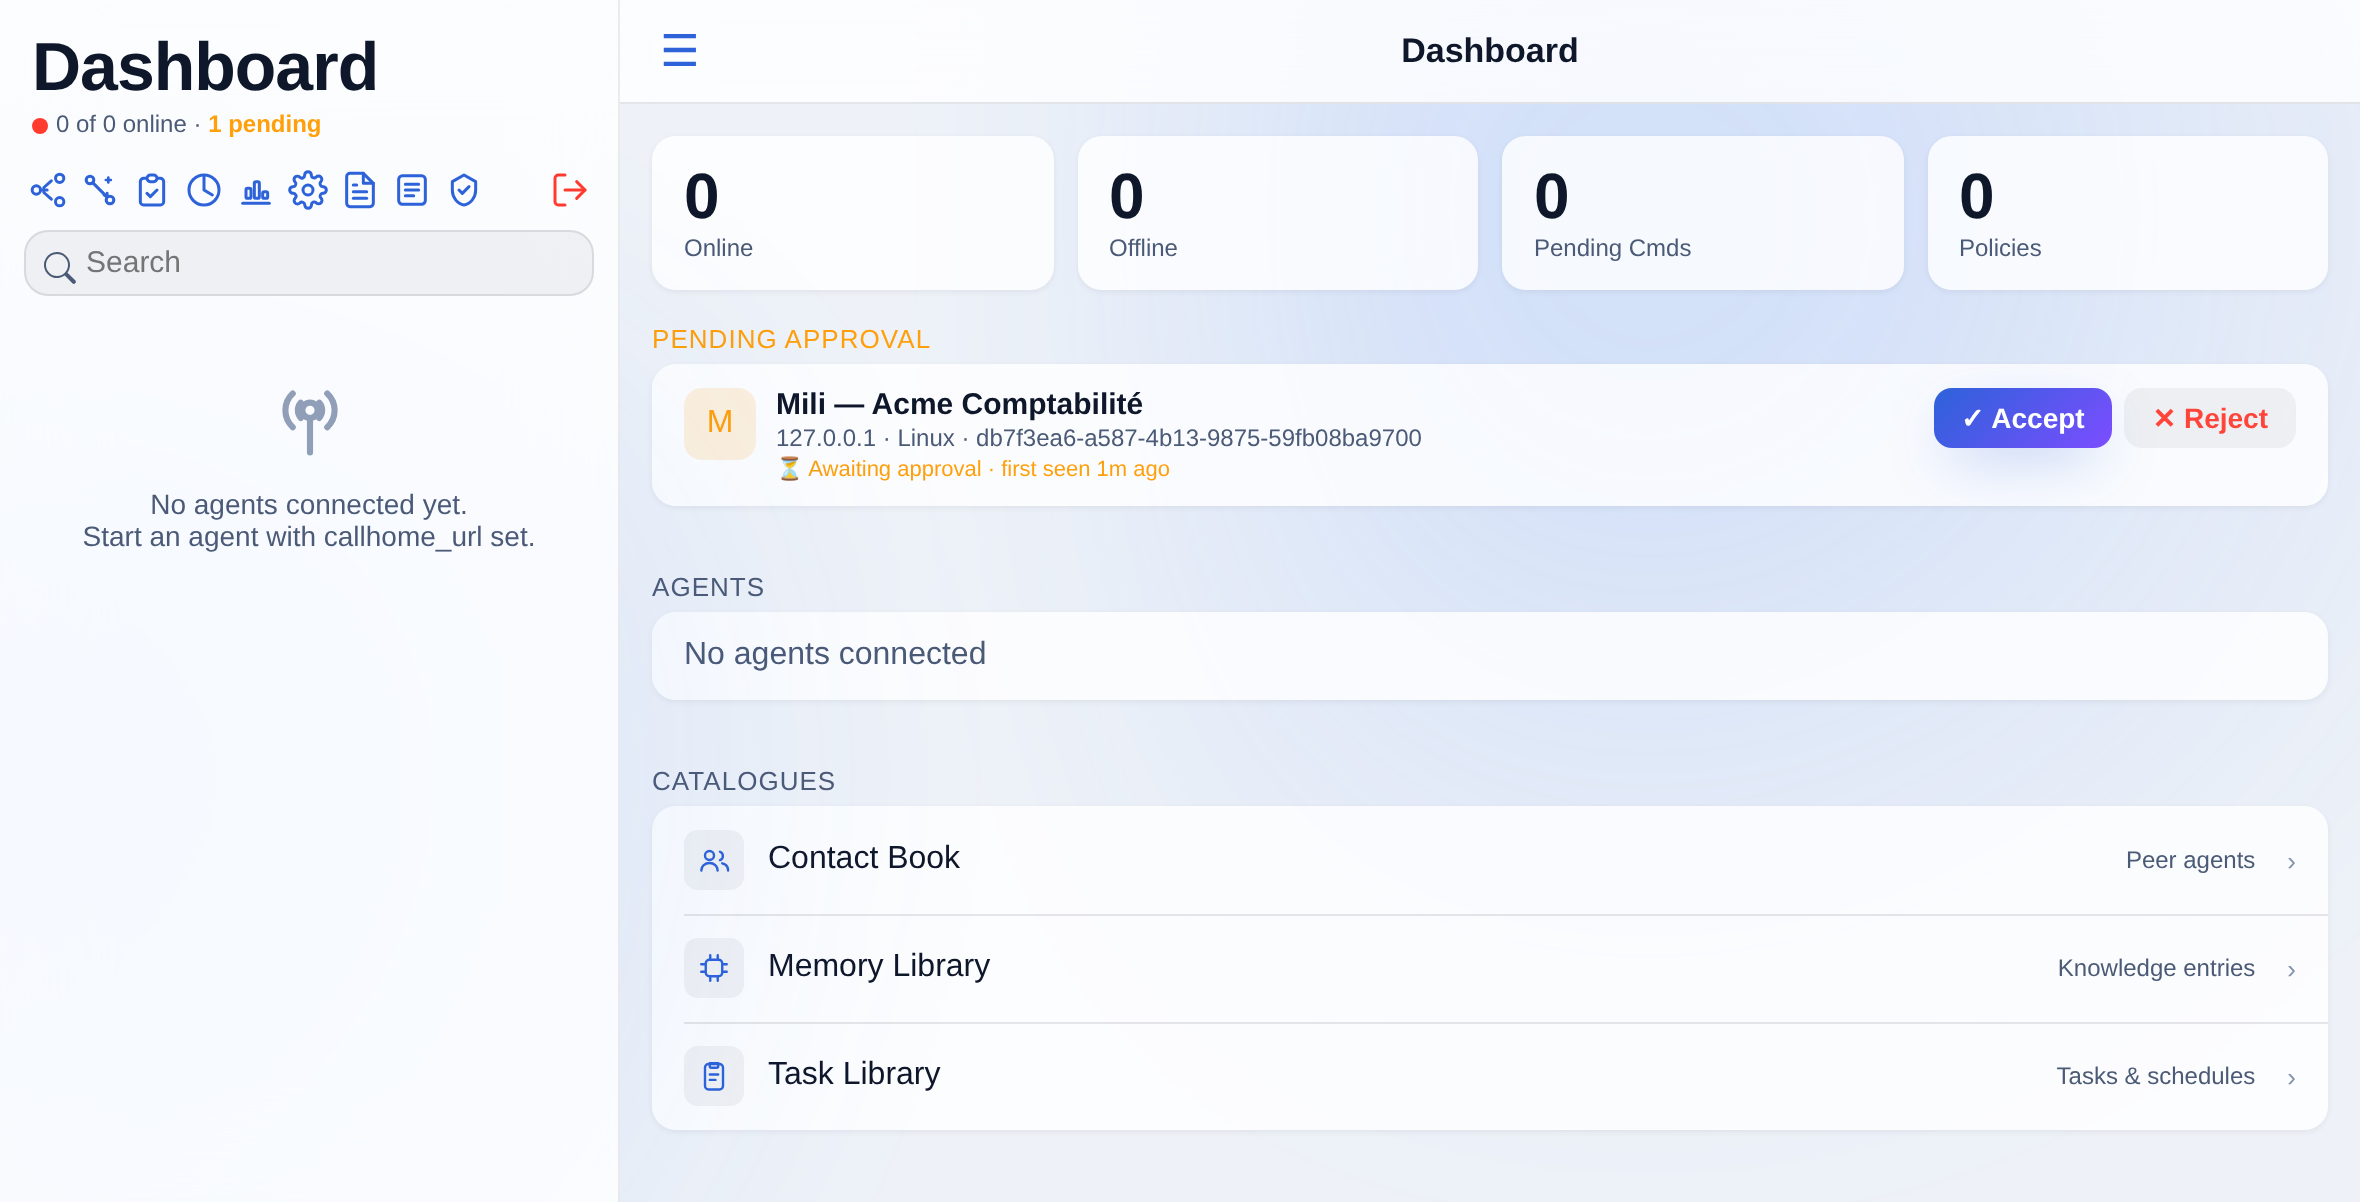The width and height of the screenshot is (2360, 1202).
Task: Open the bar chart statistics icon
Action: 256,190
